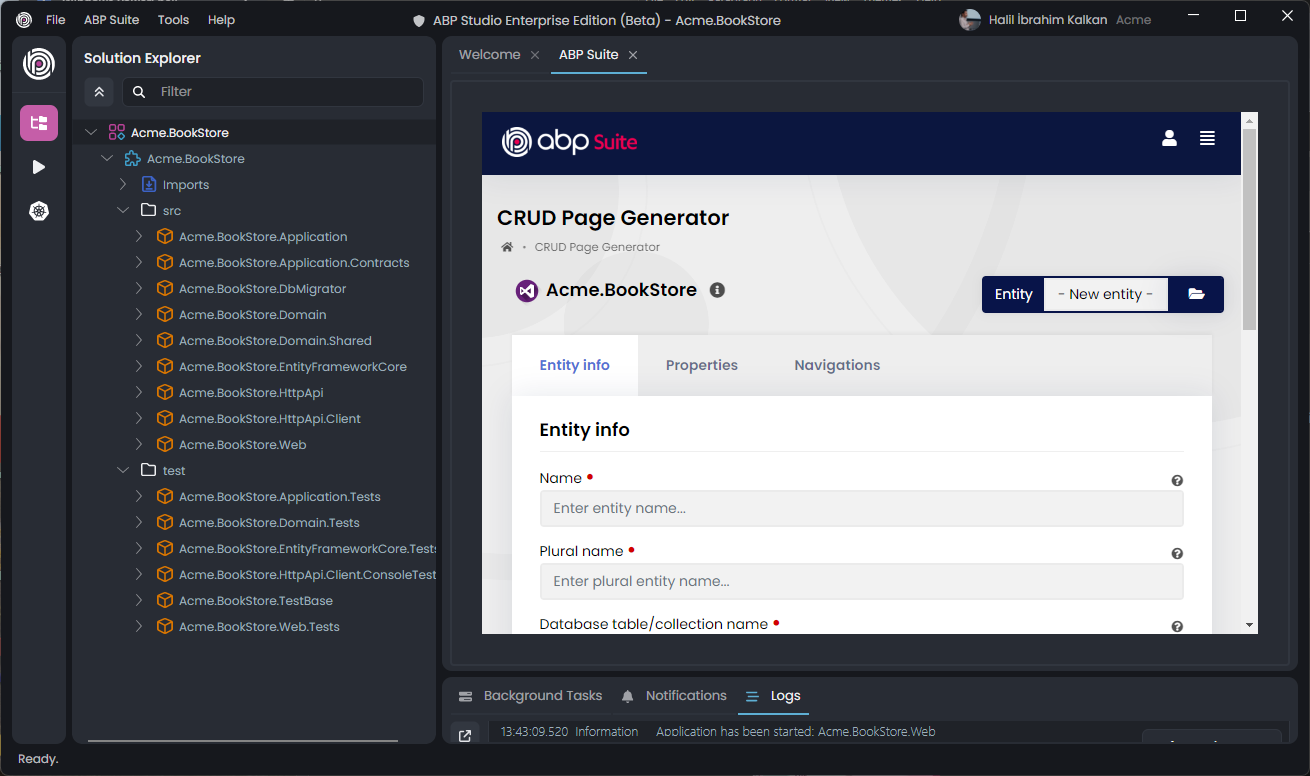Viewport: 1310px width, 776px height.
Task: Expand the Acme.BookStore.Domain project
Action: [139, 315]
